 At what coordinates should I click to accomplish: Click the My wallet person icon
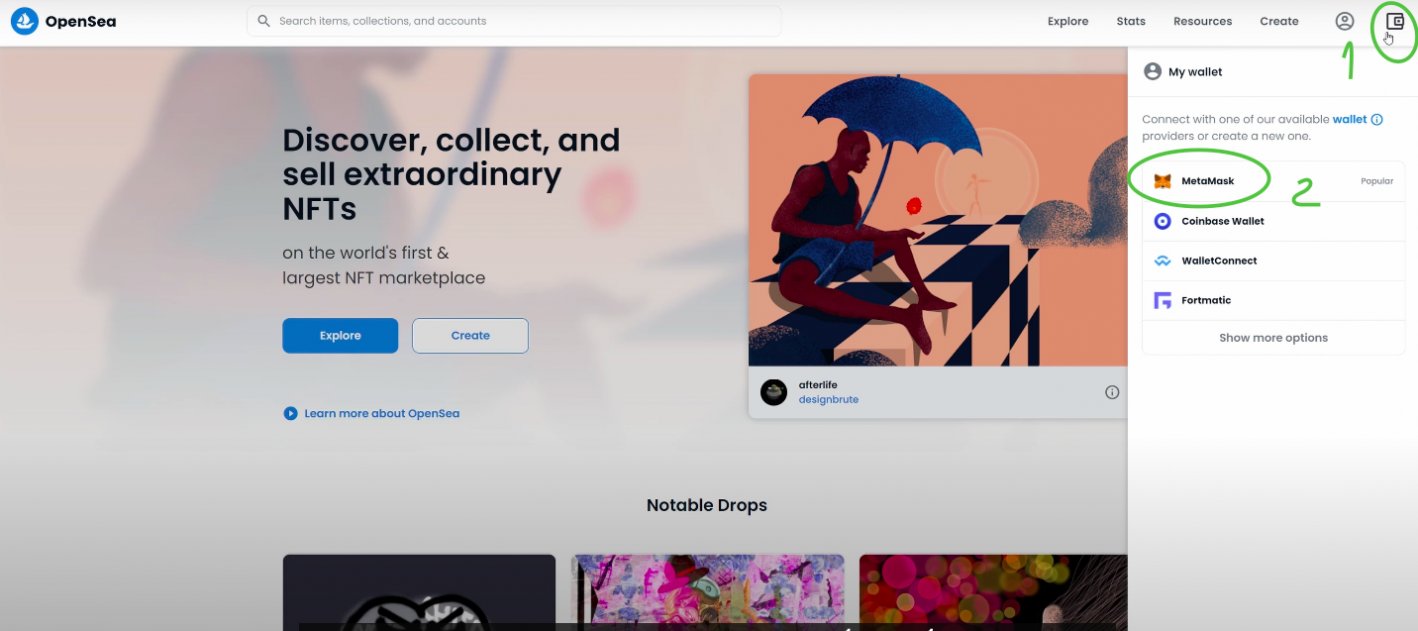pos(1152,72)
